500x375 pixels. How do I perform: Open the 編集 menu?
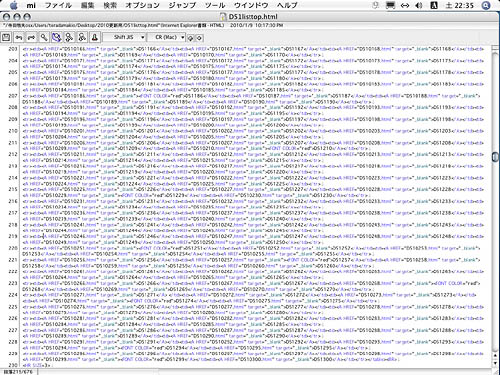(x=88, y=5)
